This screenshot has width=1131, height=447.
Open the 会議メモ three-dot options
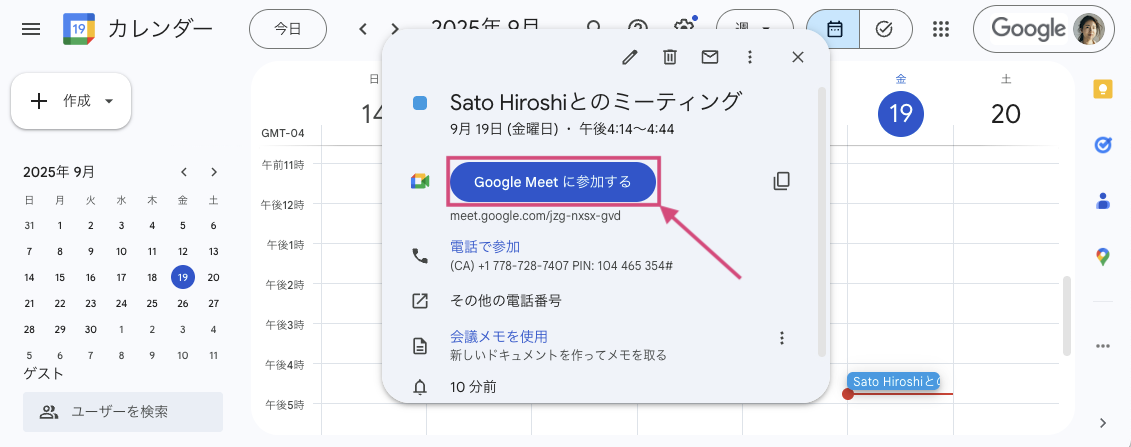point(781,337)
